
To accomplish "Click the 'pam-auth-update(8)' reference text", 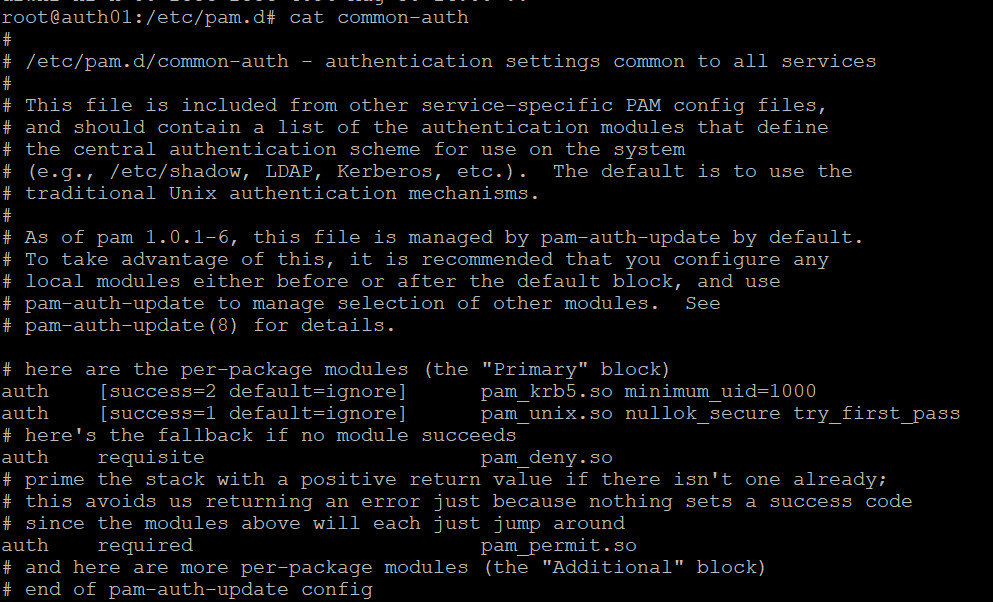I will [132, 325].
